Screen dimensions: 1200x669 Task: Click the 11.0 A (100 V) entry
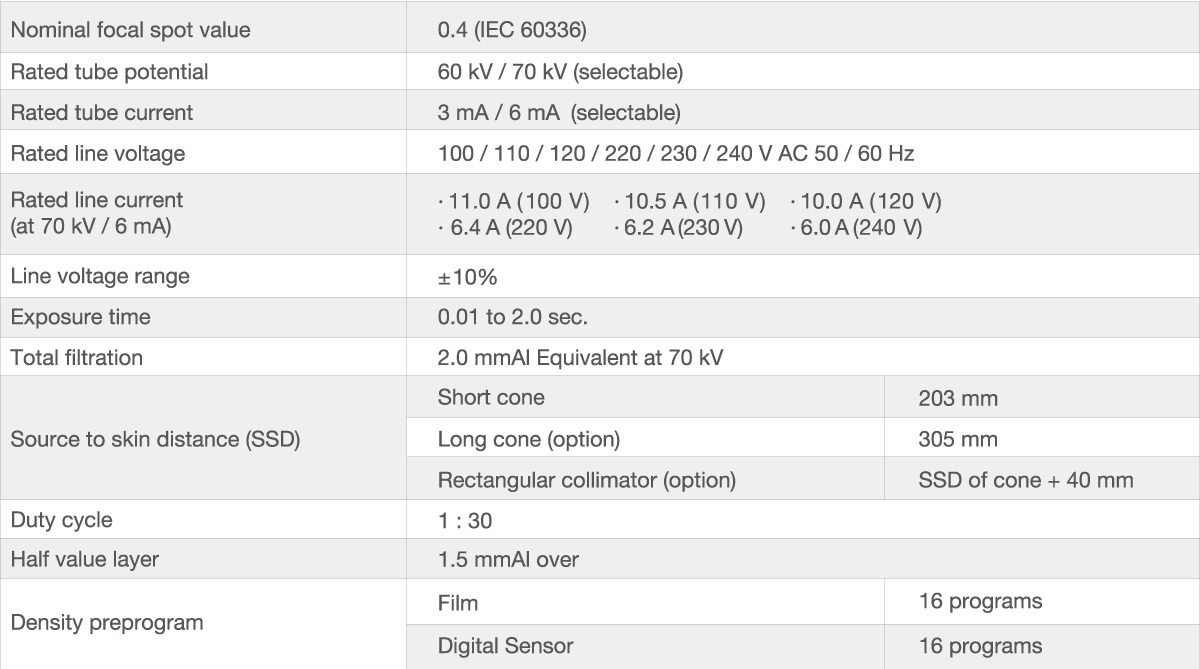(x=514, y=201)
